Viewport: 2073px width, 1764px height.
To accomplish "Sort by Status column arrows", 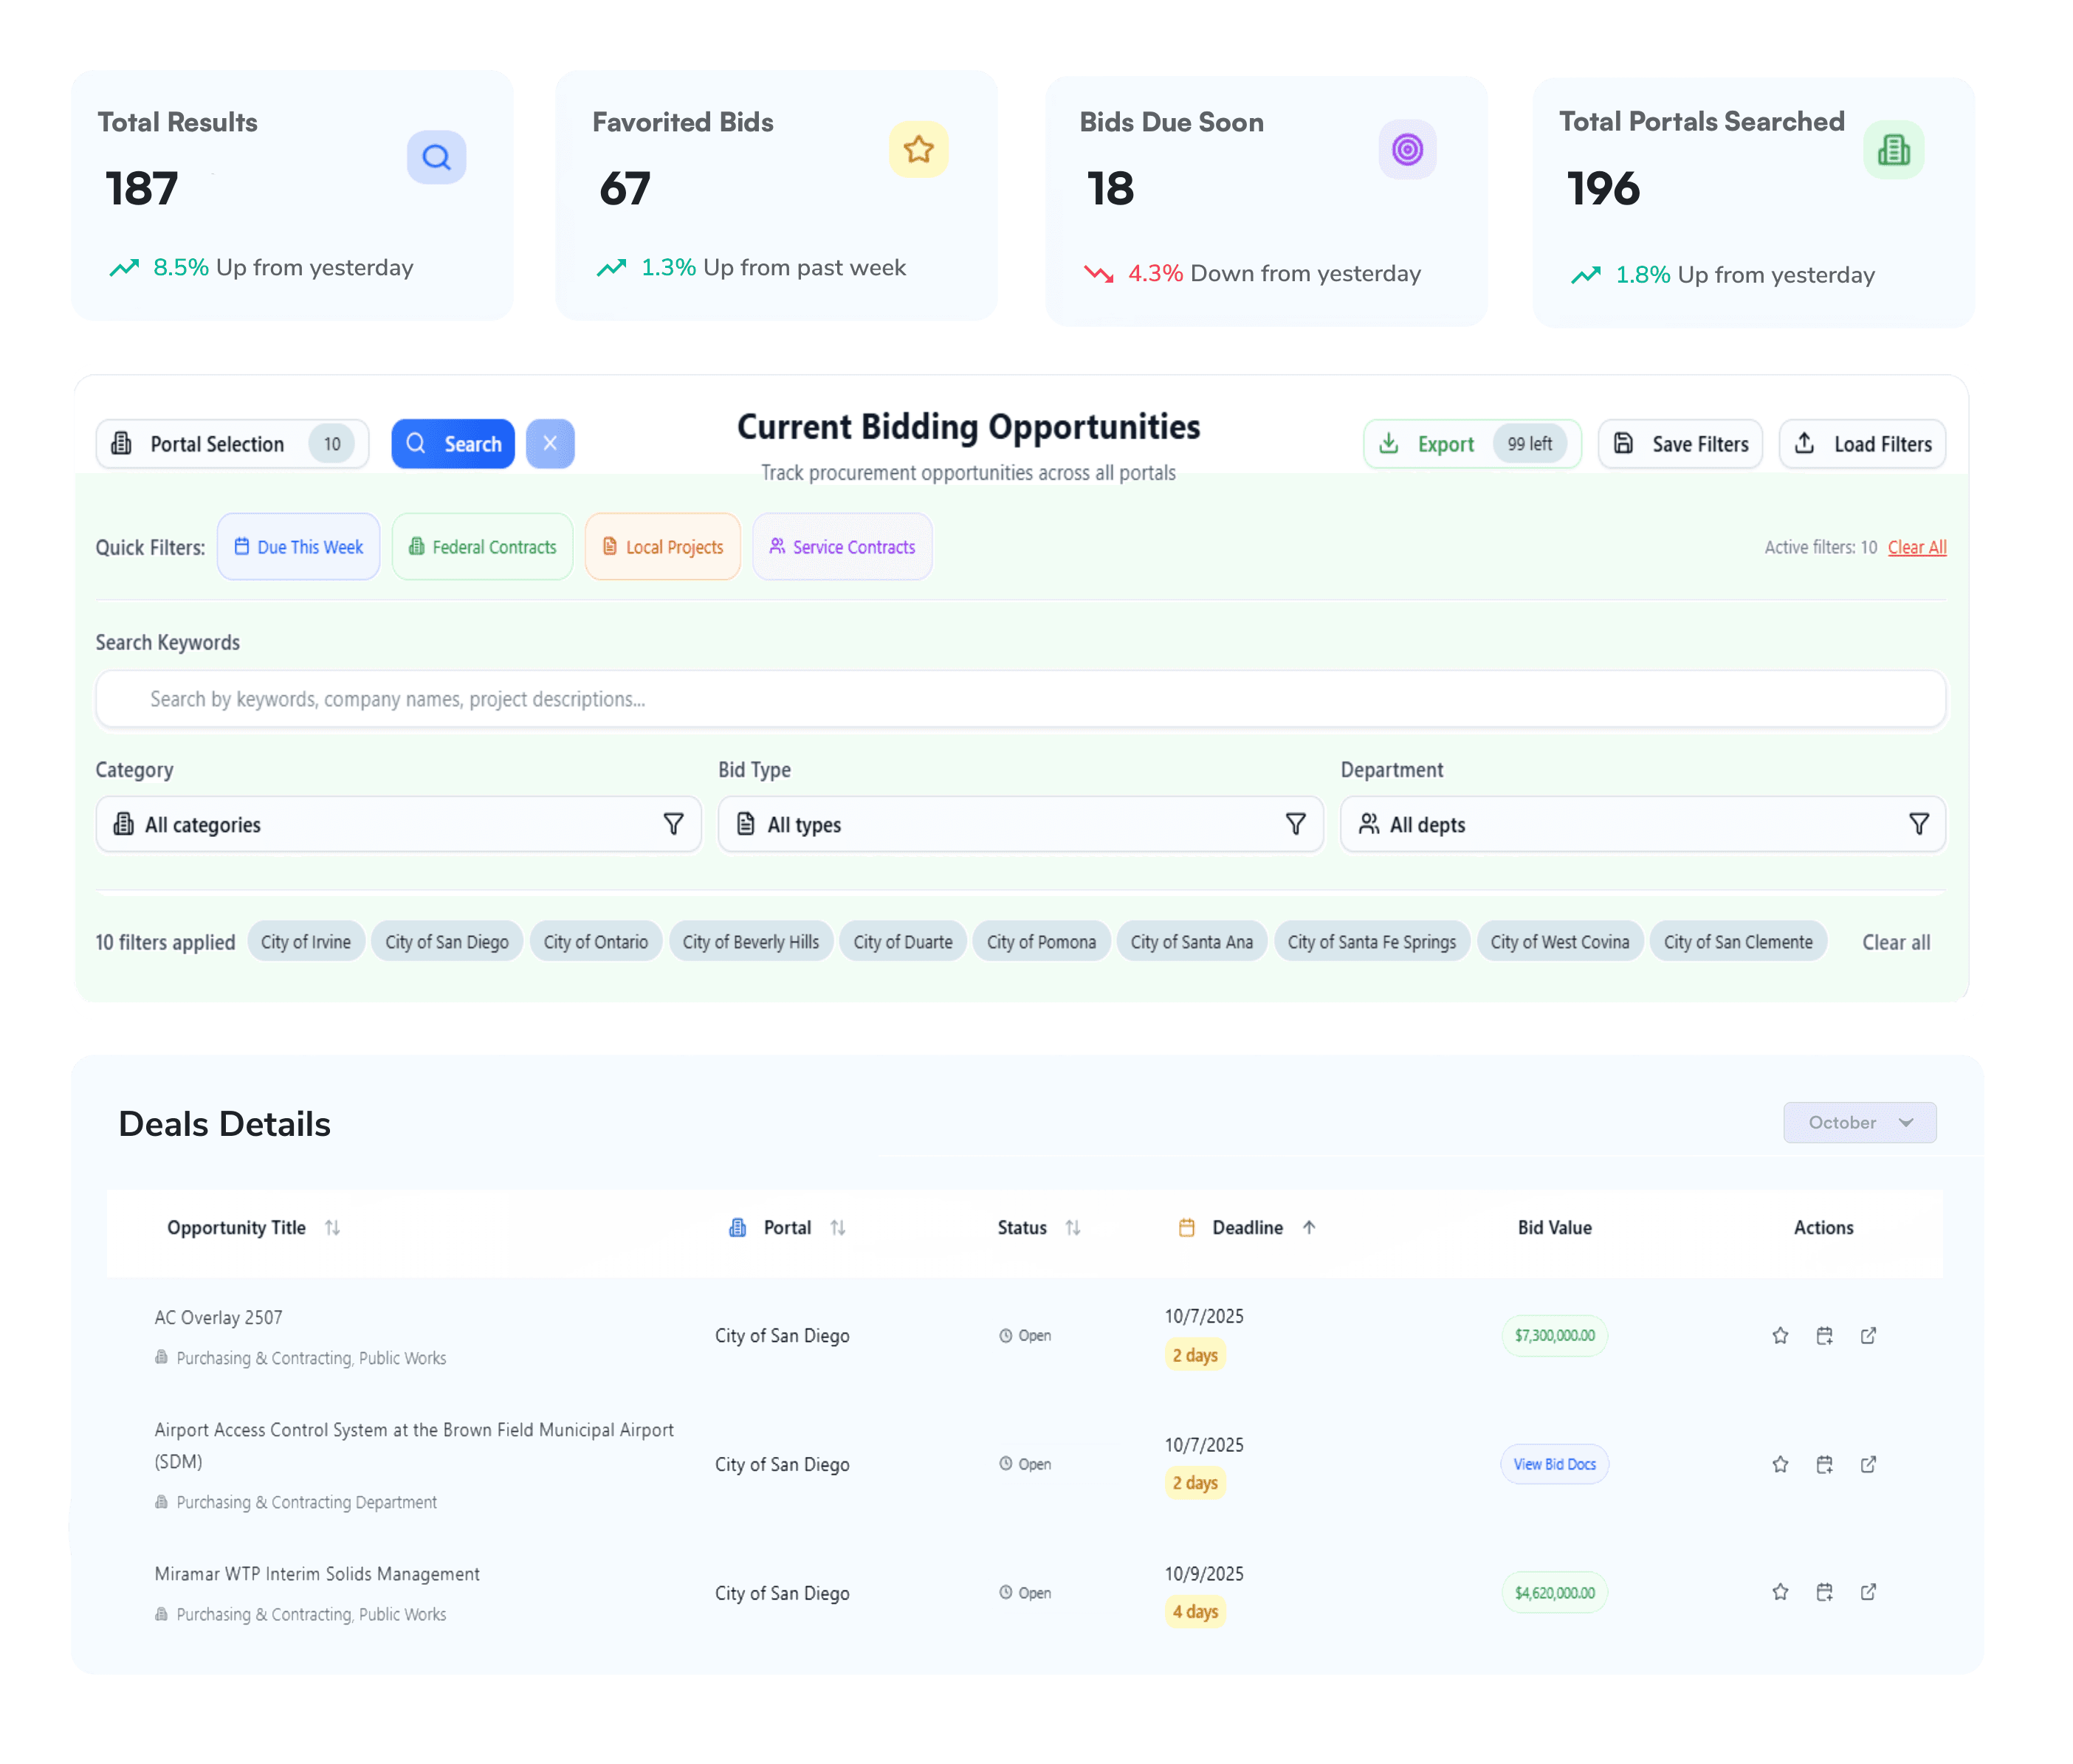I will (x=1073, y=1228).
